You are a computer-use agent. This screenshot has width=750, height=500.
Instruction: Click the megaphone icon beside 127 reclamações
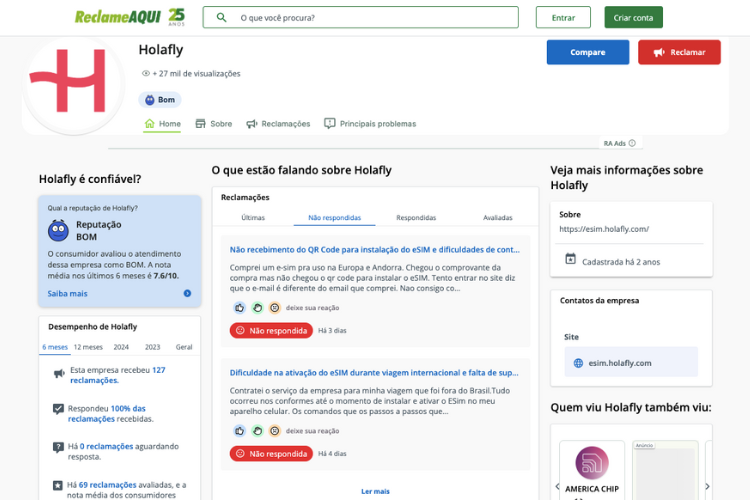59,374
